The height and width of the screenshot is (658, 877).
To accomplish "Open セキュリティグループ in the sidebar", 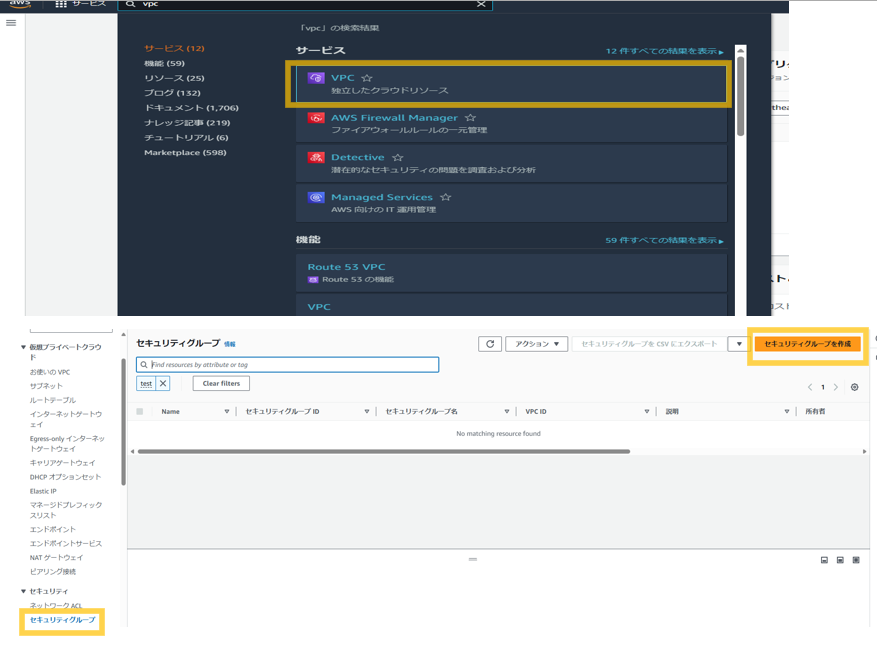I will [63, 620].
